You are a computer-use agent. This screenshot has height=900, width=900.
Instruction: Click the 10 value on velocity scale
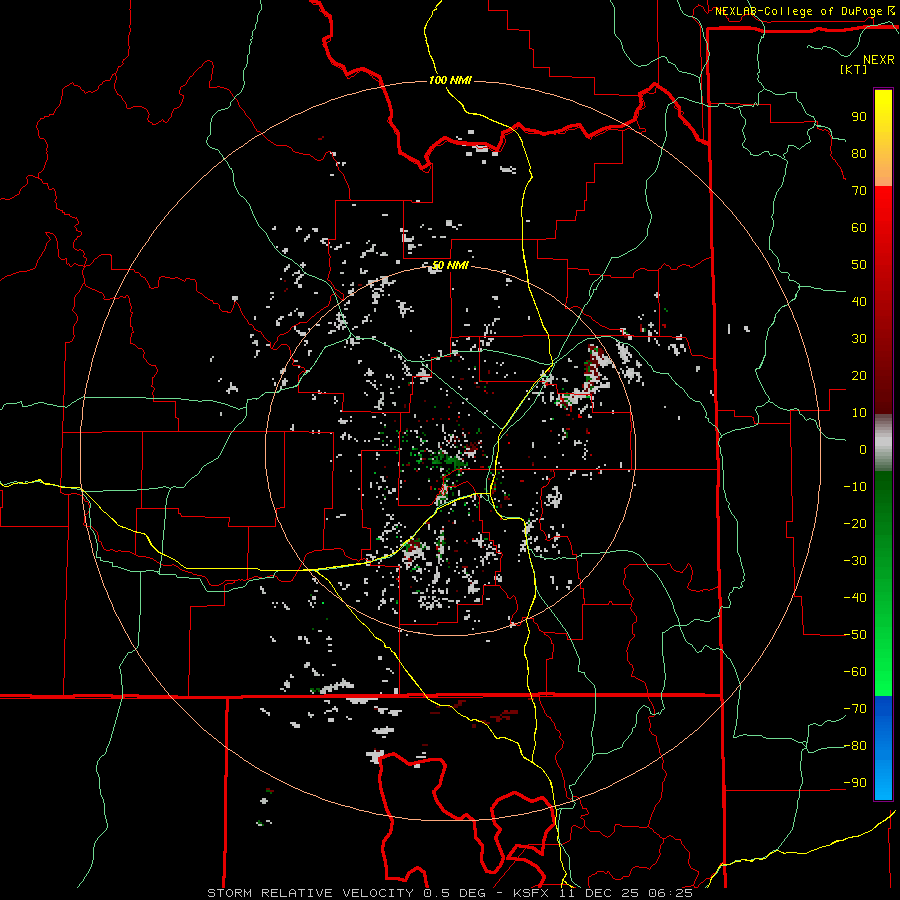tap(859, 413)
